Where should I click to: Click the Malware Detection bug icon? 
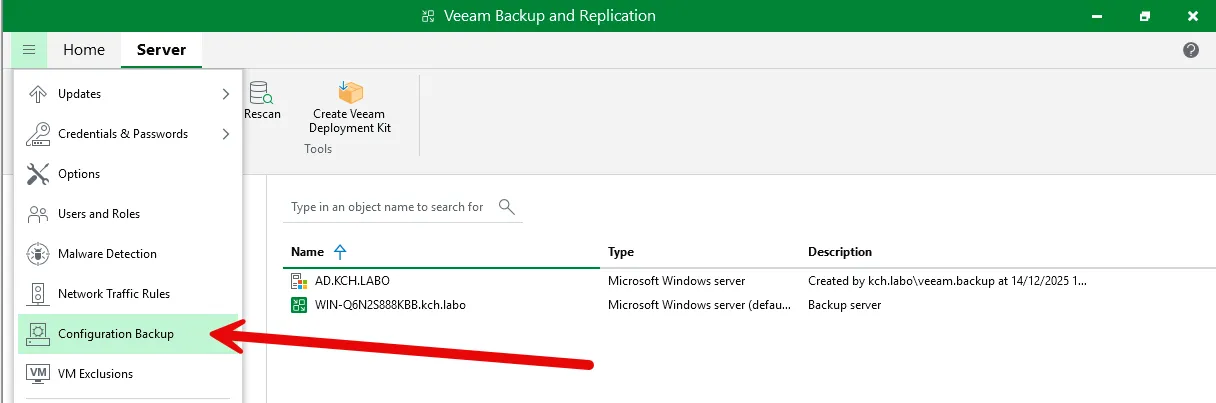click(38, 254)
